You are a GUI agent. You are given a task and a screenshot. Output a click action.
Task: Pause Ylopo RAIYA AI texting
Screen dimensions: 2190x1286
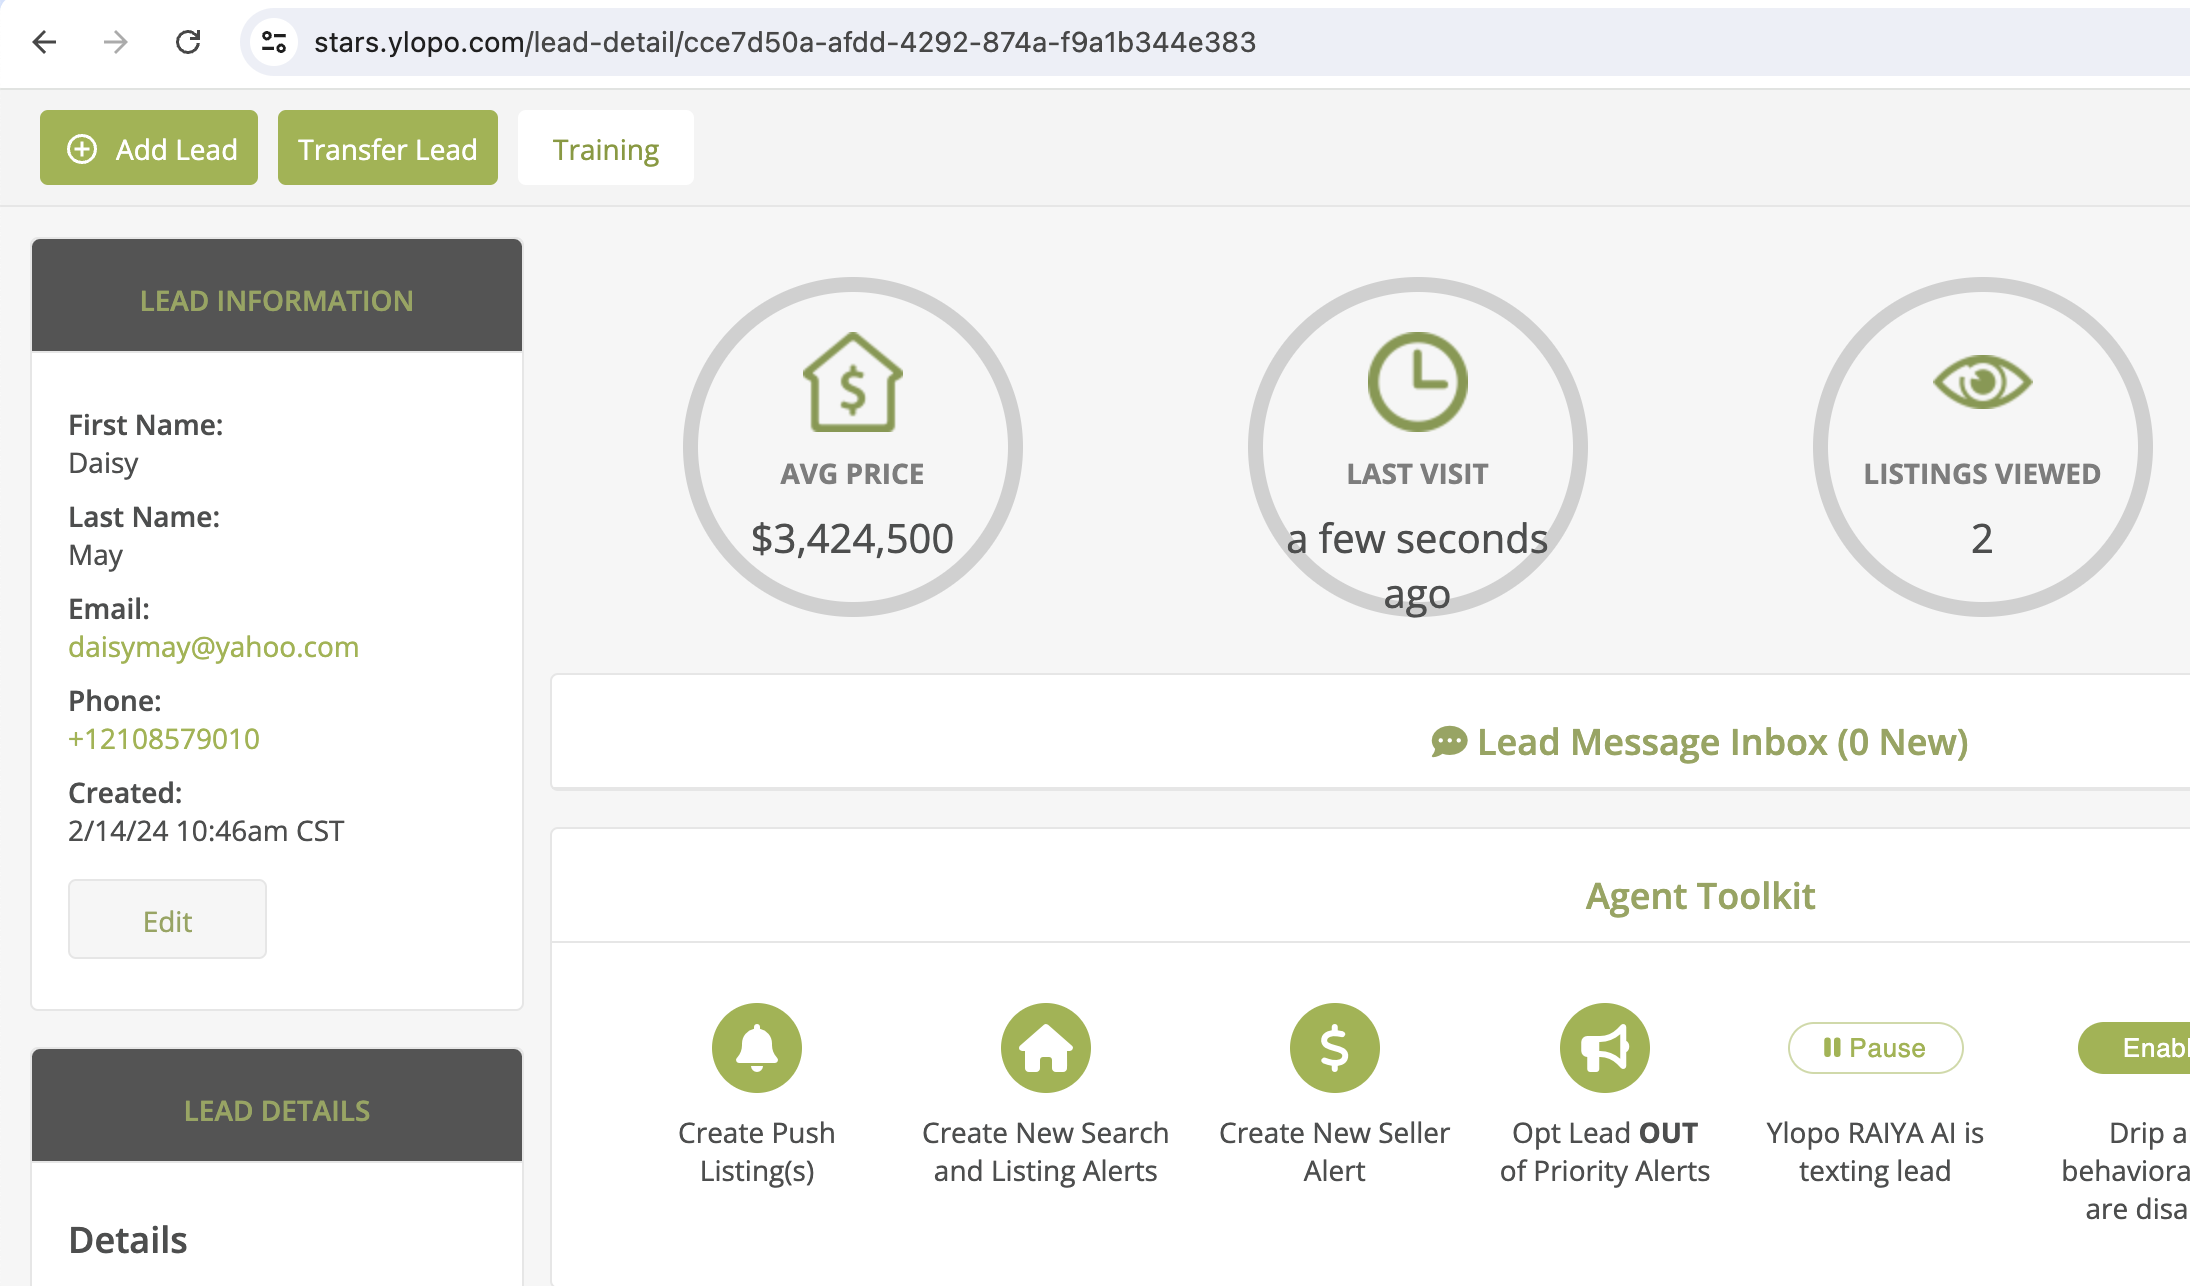[1875, 1047]
